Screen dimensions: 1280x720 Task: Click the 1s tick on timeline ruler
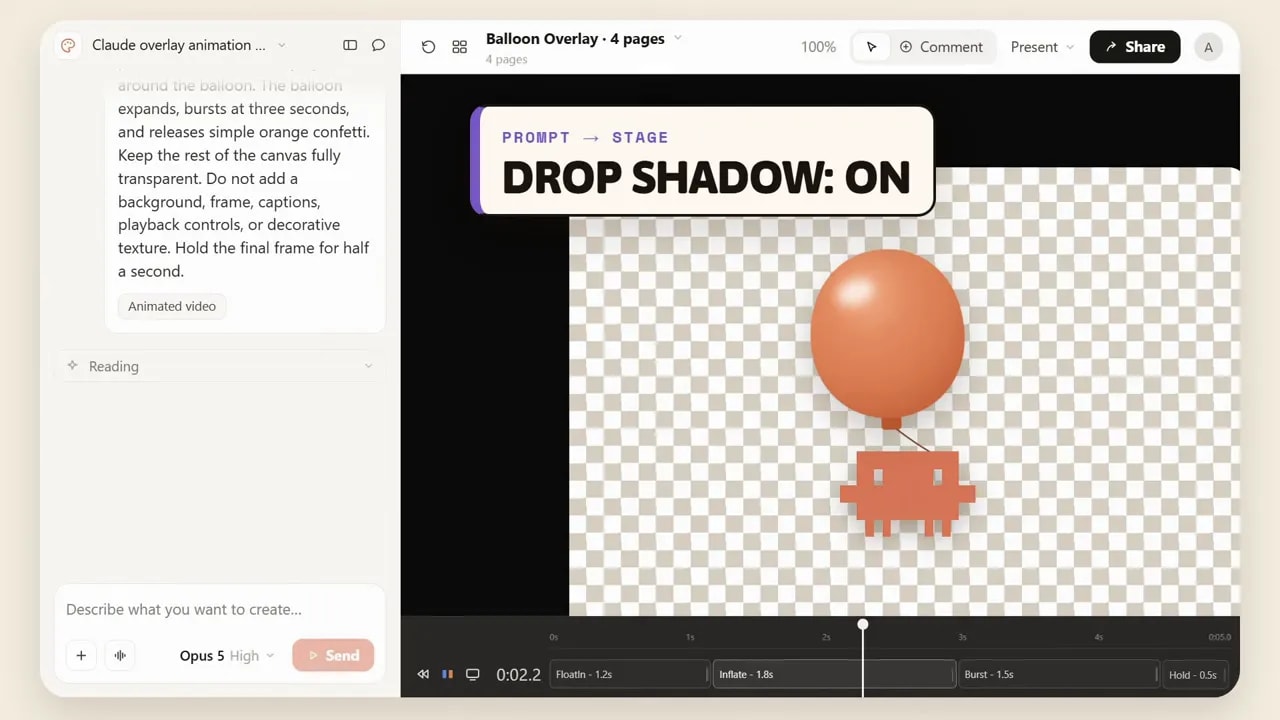(690, 637)
